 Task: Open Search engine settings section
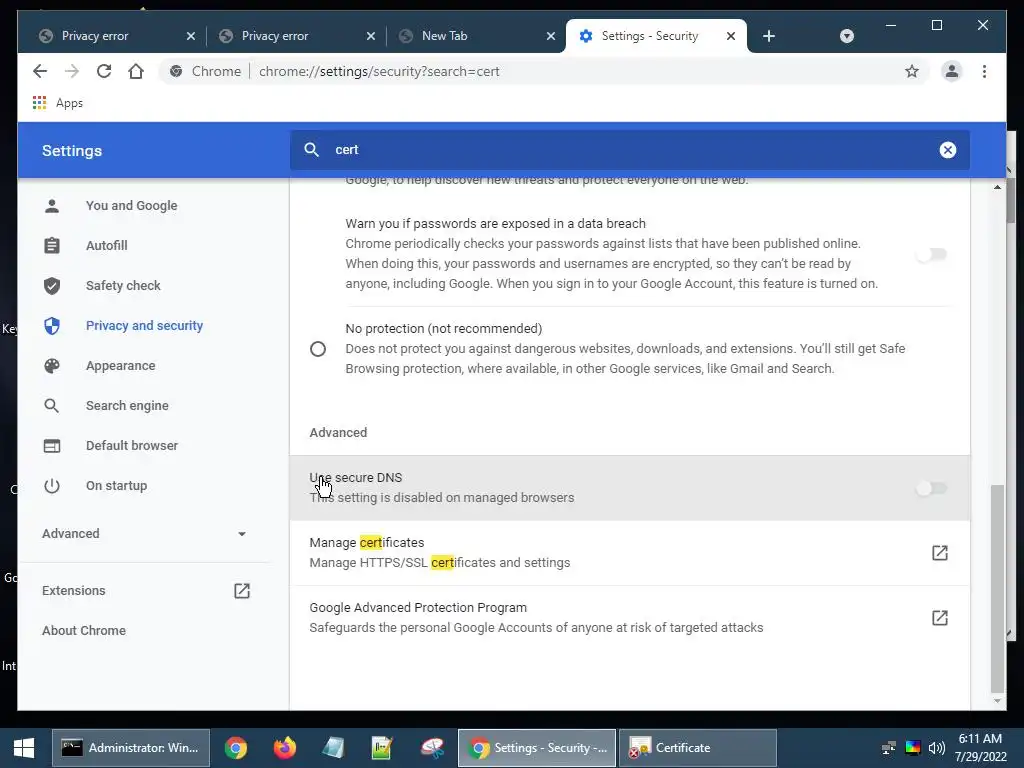(127, 406)
